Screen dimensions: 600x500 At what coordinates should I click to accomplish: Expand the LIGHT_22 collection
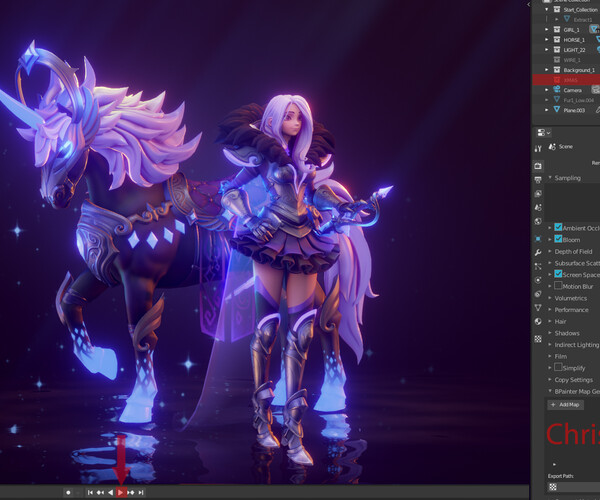tap(547, 50)
